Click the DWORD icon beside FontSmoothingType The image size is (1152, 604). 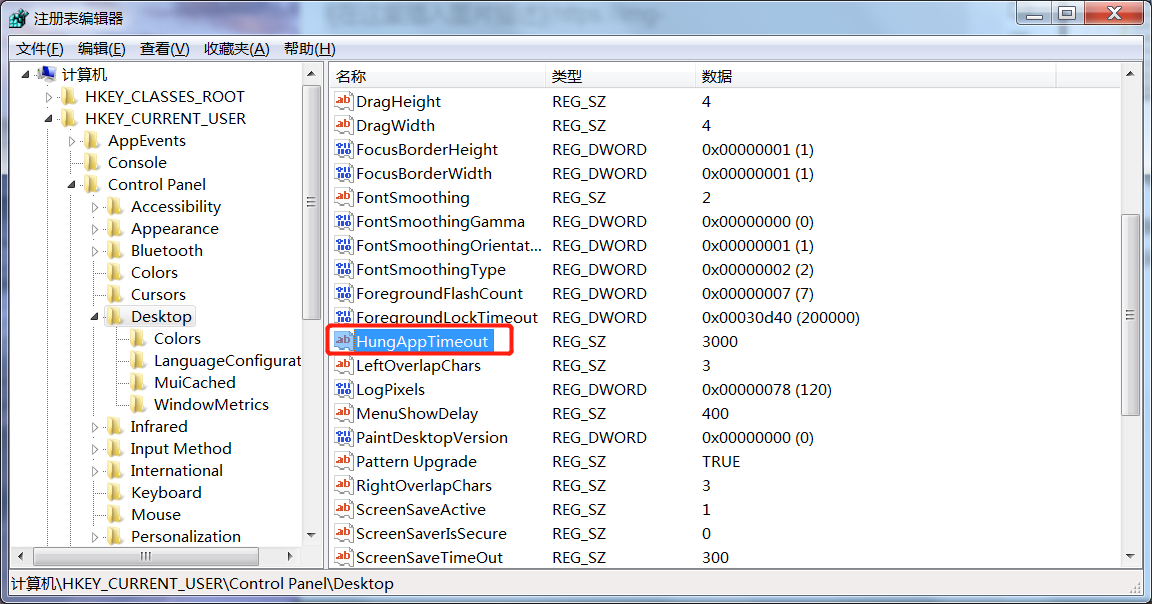pos(343,269)
